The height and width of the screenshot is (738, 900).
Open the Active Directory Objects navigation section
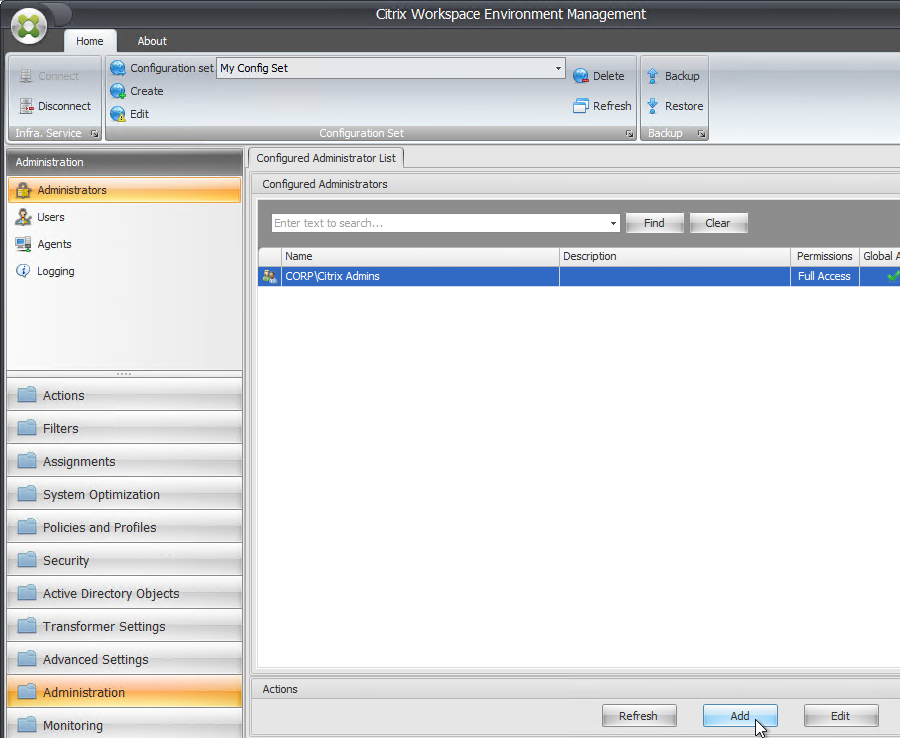coord(125,593)
